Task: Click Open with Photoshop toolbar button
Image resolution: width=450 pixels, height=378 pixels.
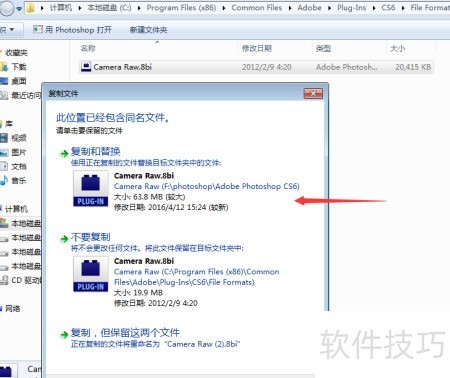Action: point(72,30)
